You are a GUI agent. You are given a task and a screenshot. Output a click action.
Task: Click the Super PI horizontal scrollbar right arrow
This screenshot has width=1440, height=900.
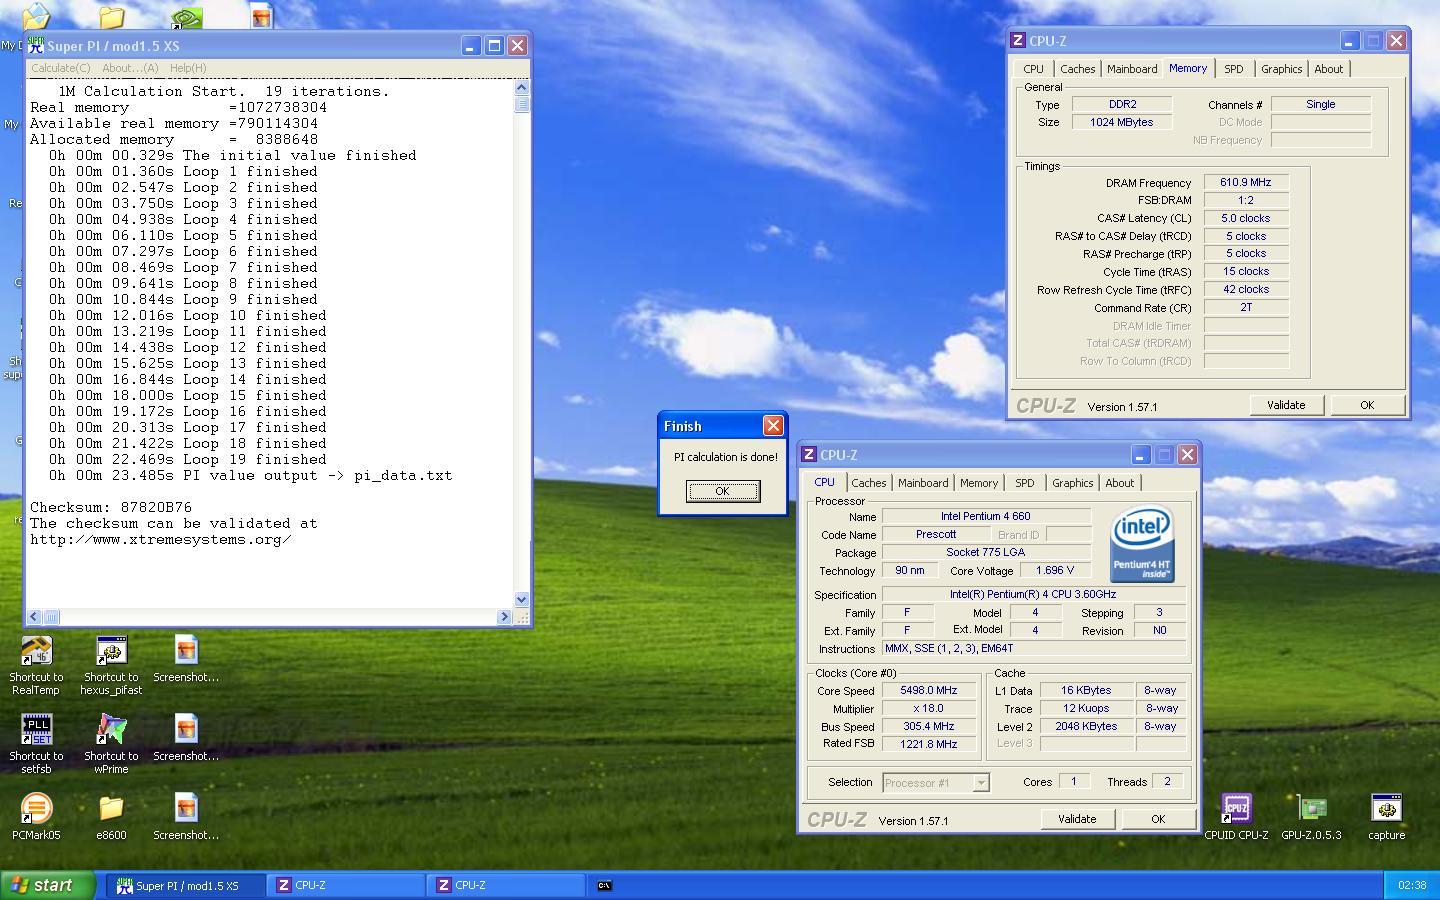504,617
